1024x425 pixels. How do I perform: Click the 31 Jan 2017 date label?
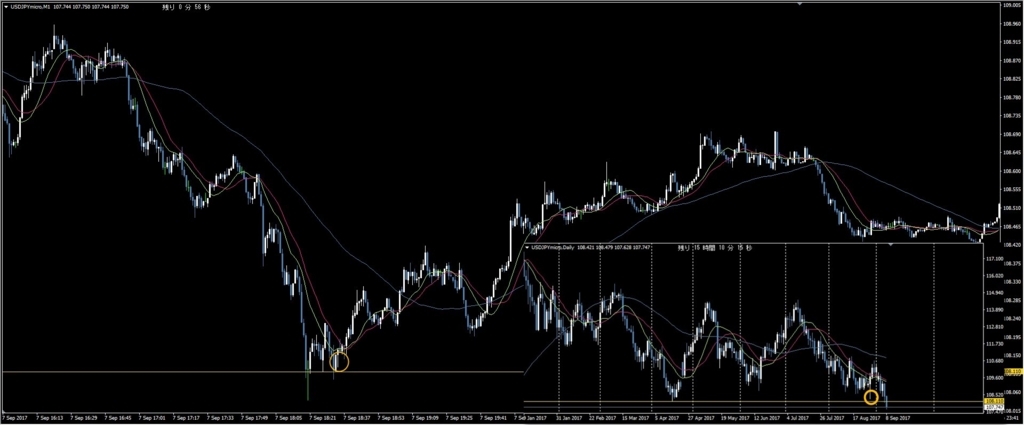point(568,416)
